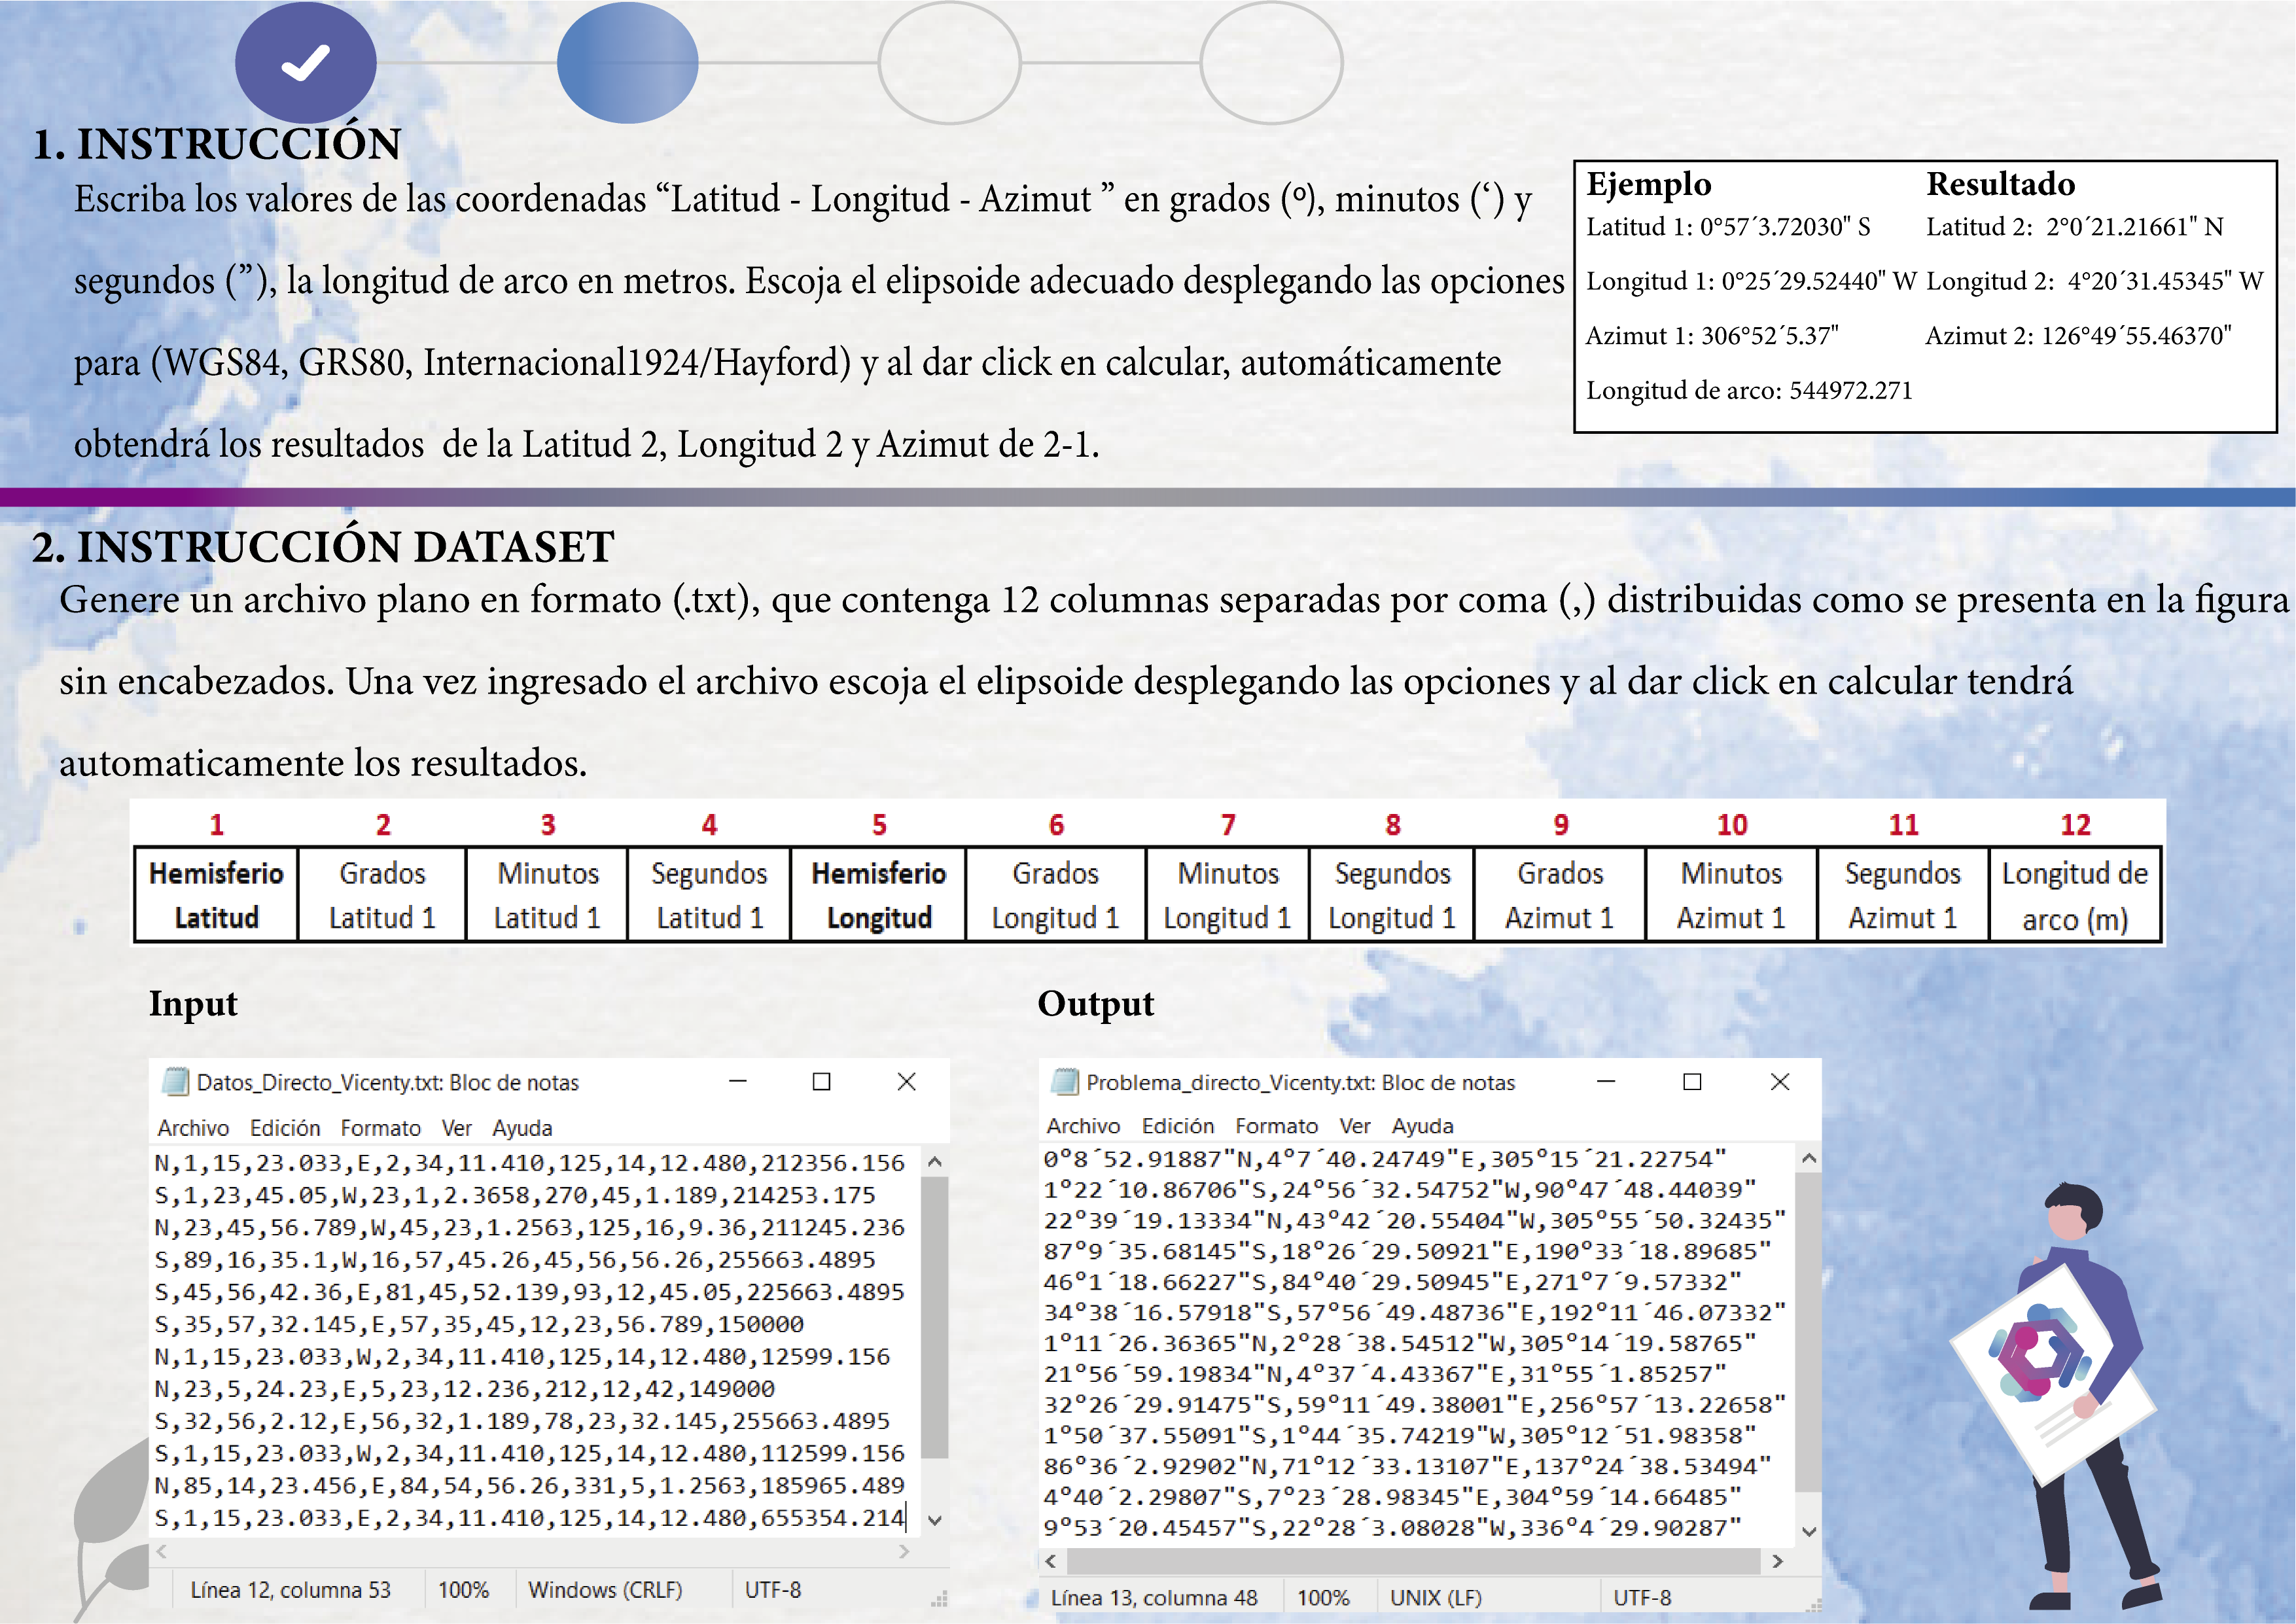Click Datos_Directo_Vicenty notepad file icon

pos(176,1082)
